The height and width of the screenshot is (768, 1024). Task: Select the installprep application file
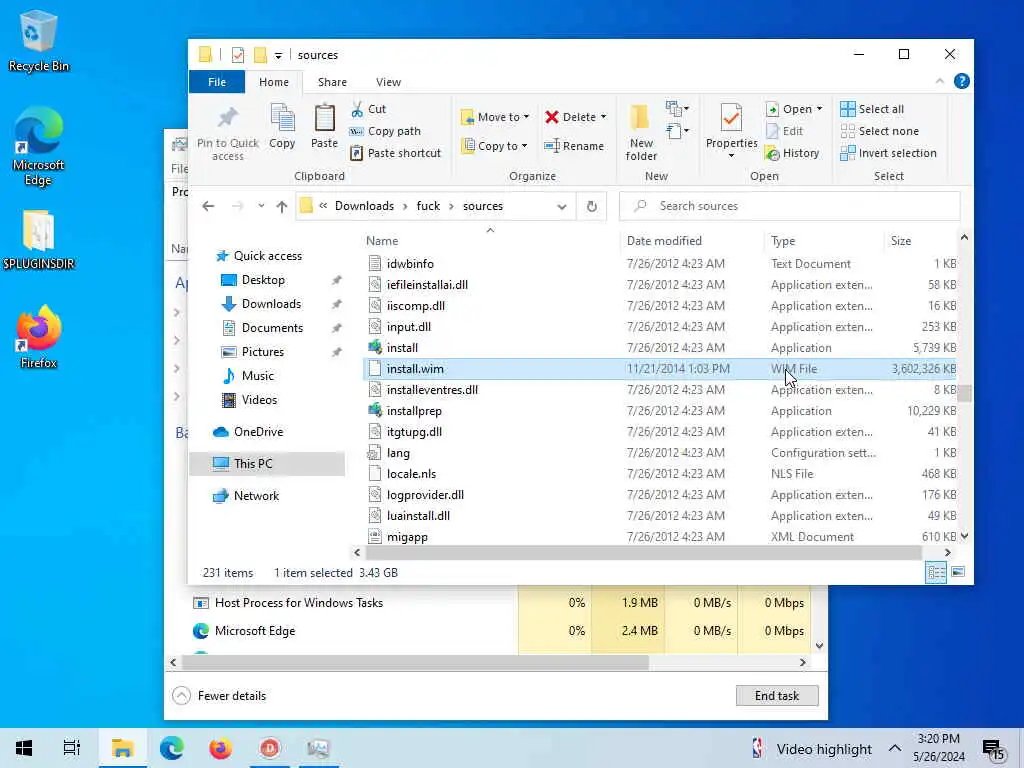(x=414, y=411)
